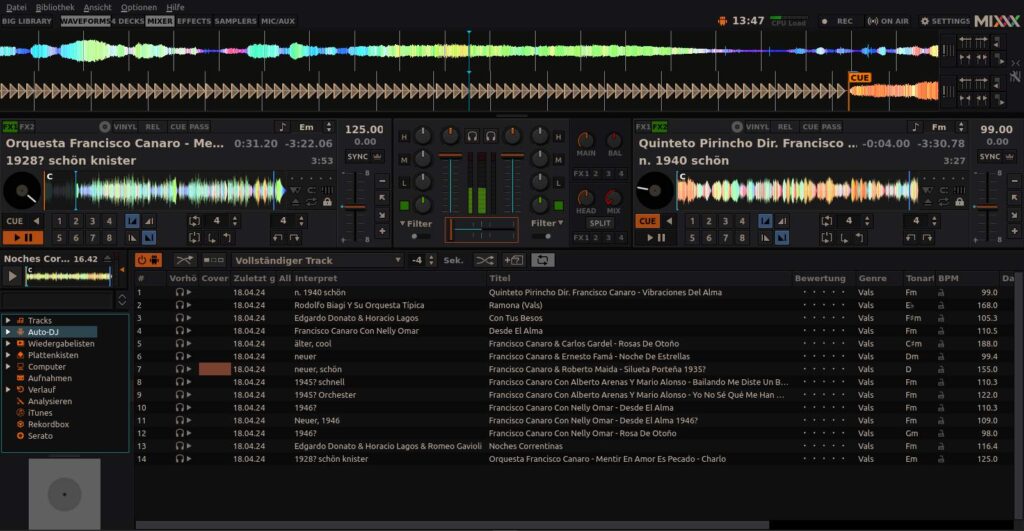The height and width of the screenshot is (531, 1024).
Task: Click right deck keylock music note icon
Action: tap(916, 127)
